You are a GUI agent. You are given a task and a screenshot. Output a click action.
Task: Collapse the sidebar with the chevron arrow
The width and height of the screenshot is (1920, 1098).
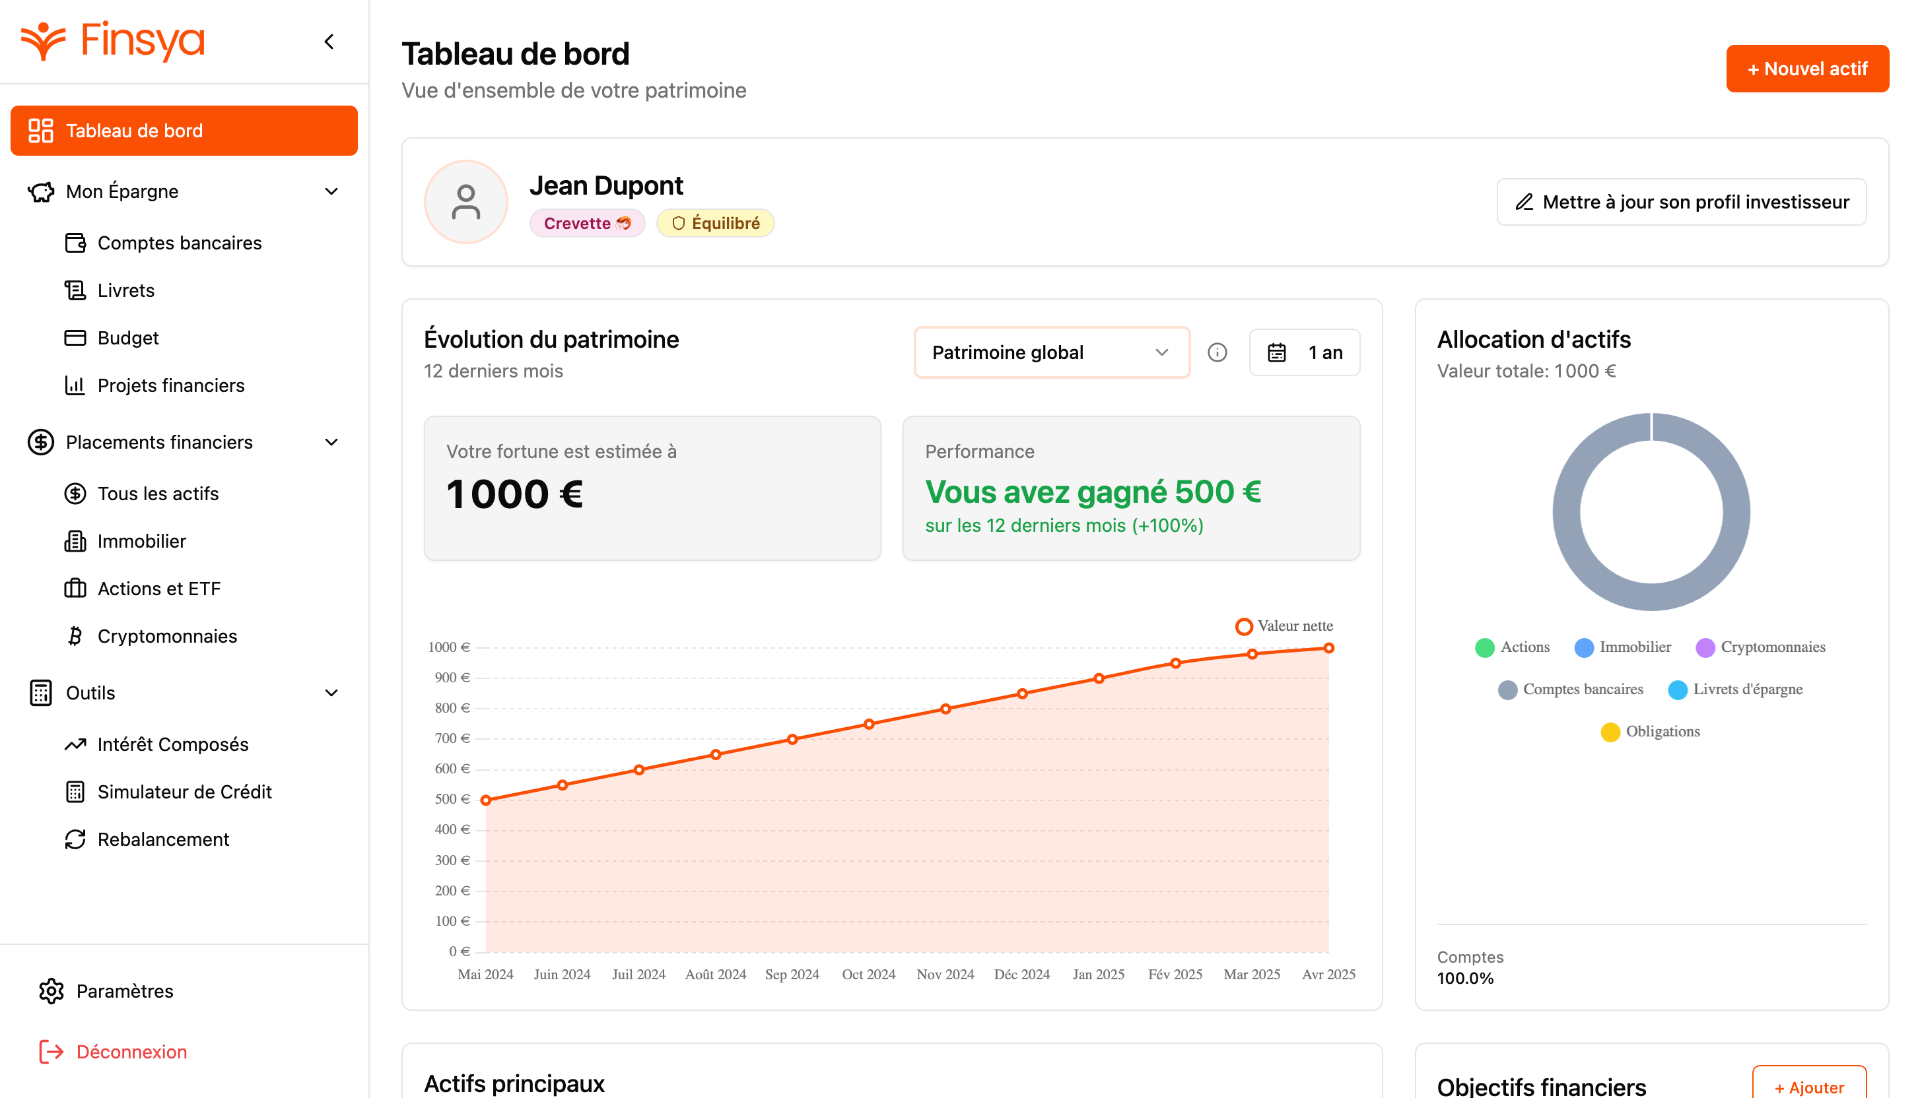(x=329, y=41)
